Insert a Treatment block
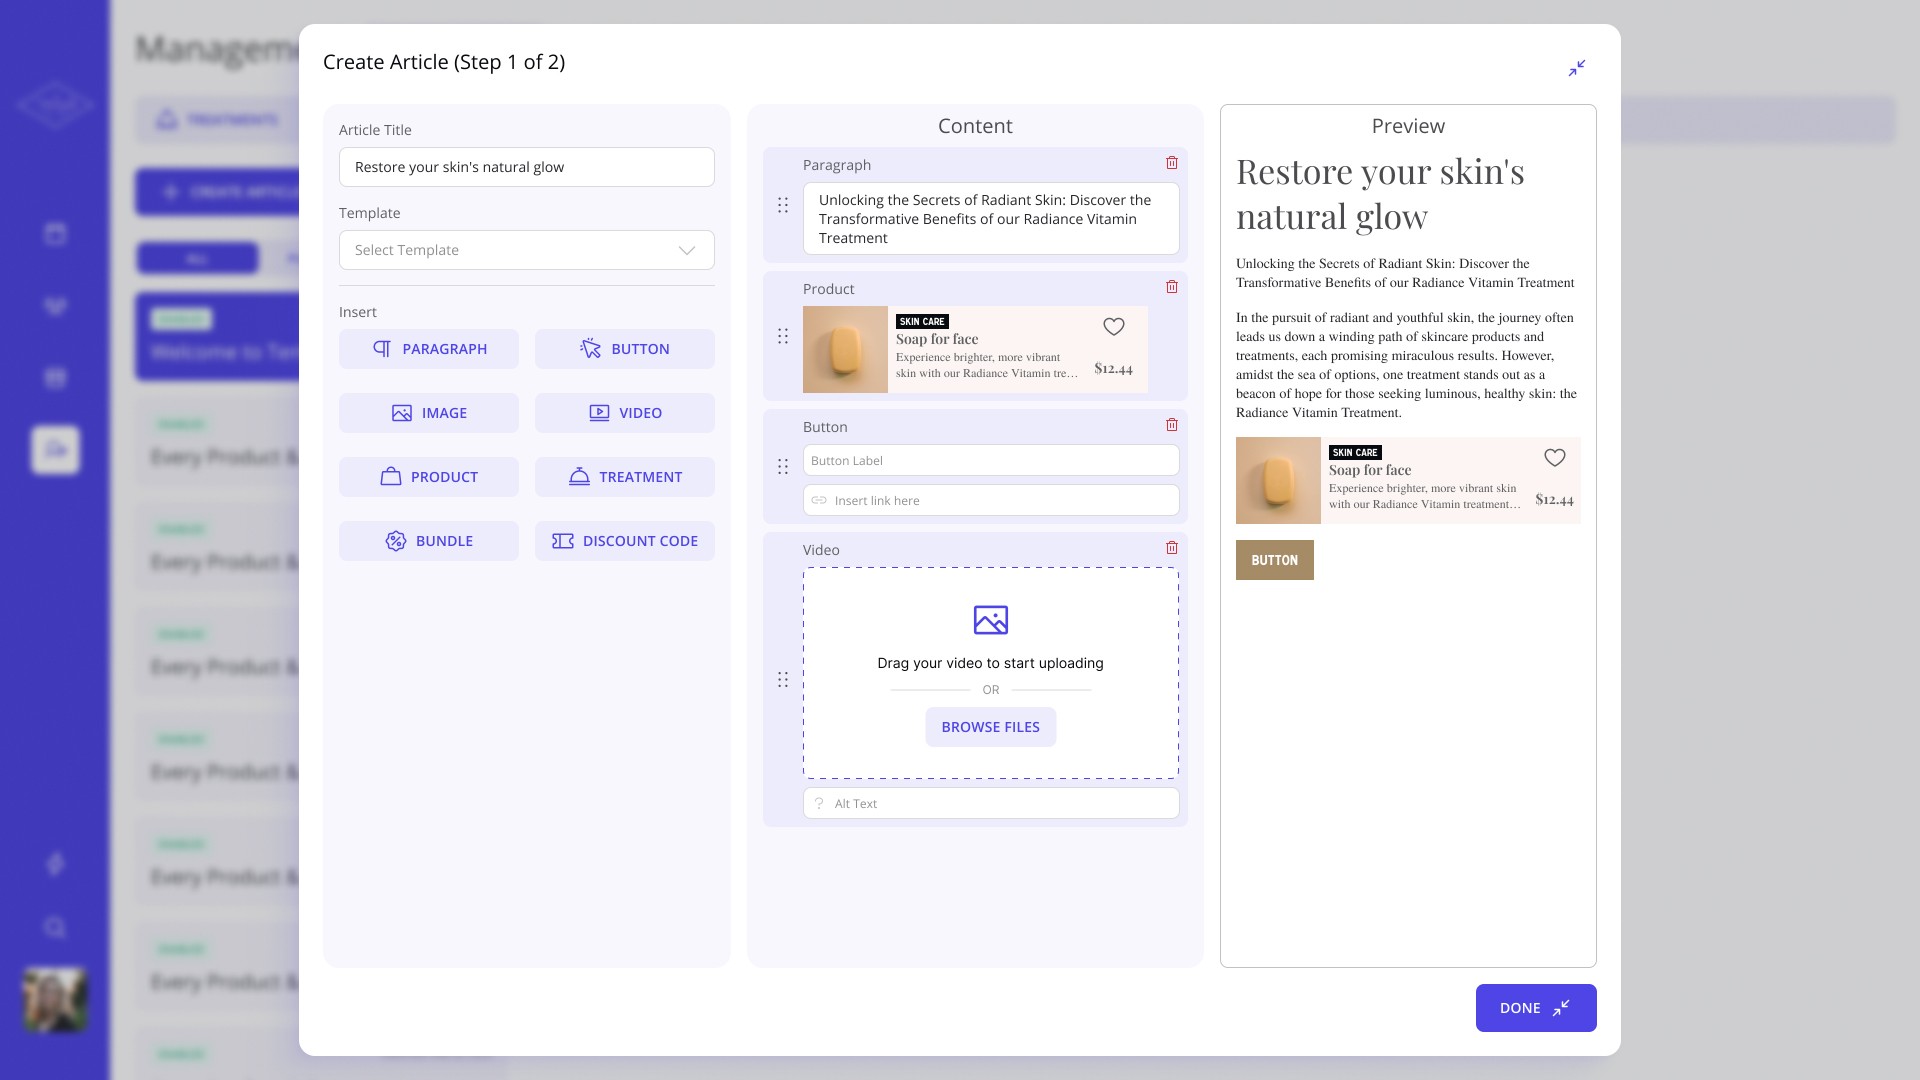Viewport: 1920px width, 1080px height. (625, 477)
